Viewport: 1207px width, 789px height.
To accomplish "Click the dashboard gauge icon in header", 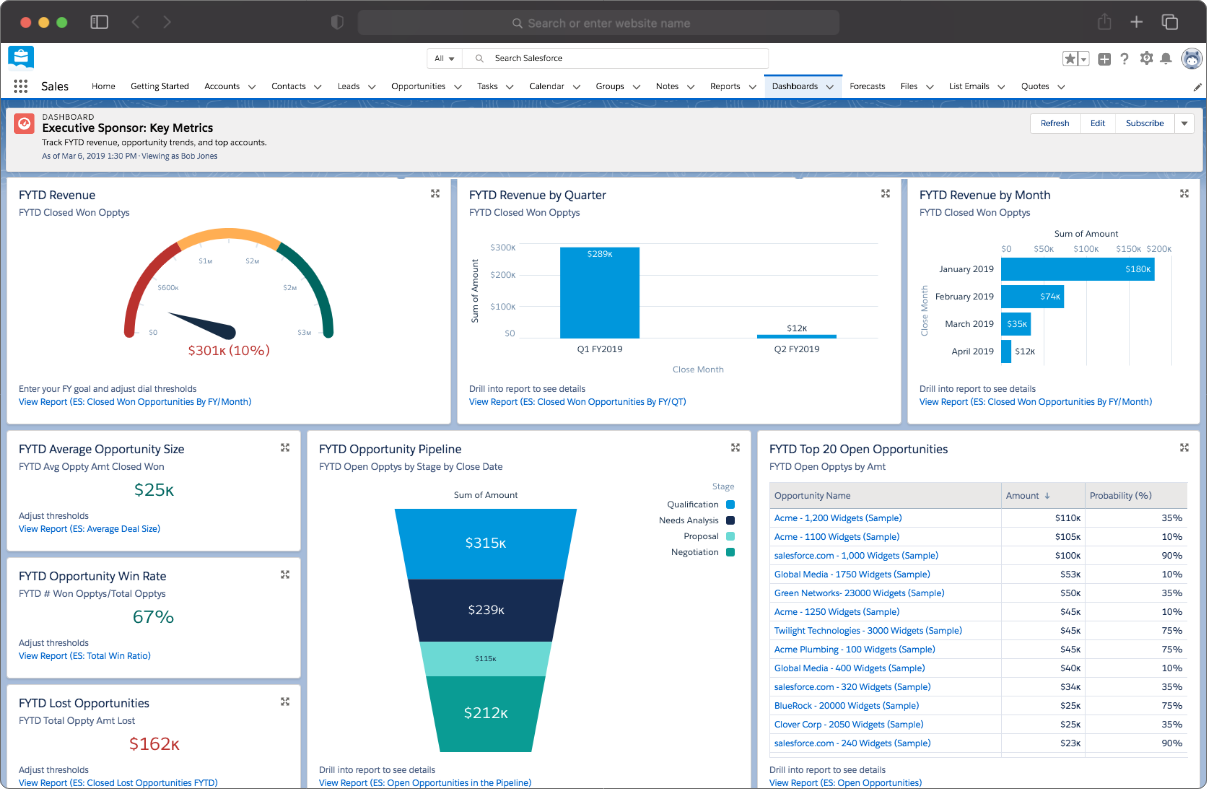I will tap(25, 124).
